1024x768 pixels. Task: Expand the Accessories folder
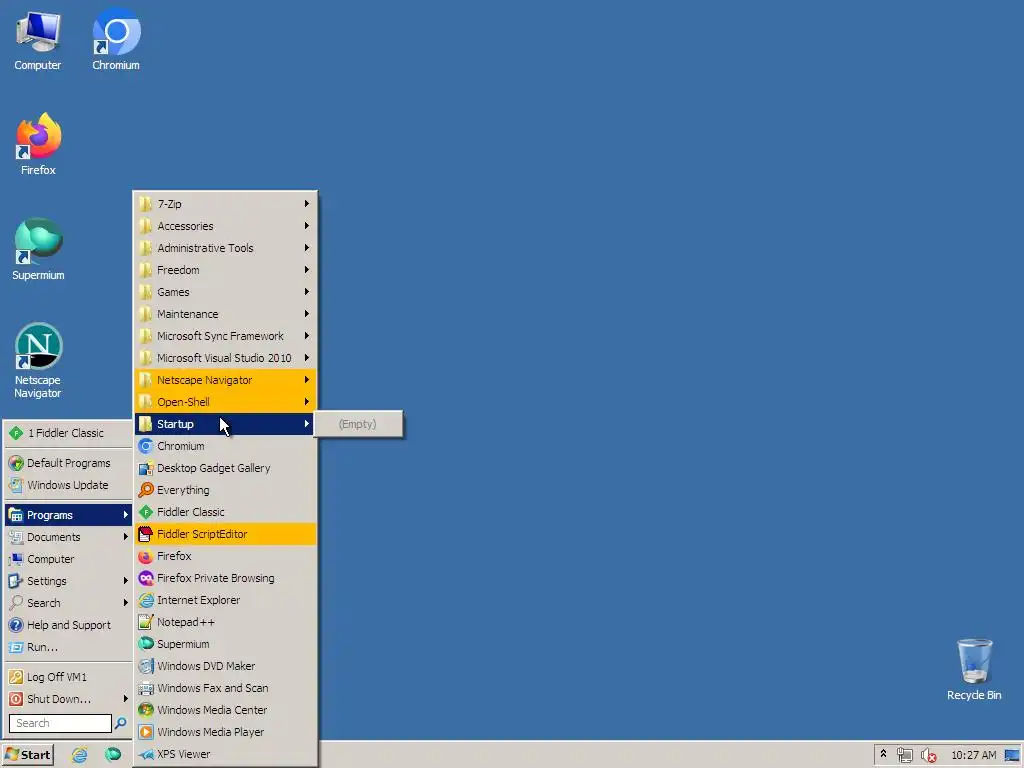tap(225, 226)
